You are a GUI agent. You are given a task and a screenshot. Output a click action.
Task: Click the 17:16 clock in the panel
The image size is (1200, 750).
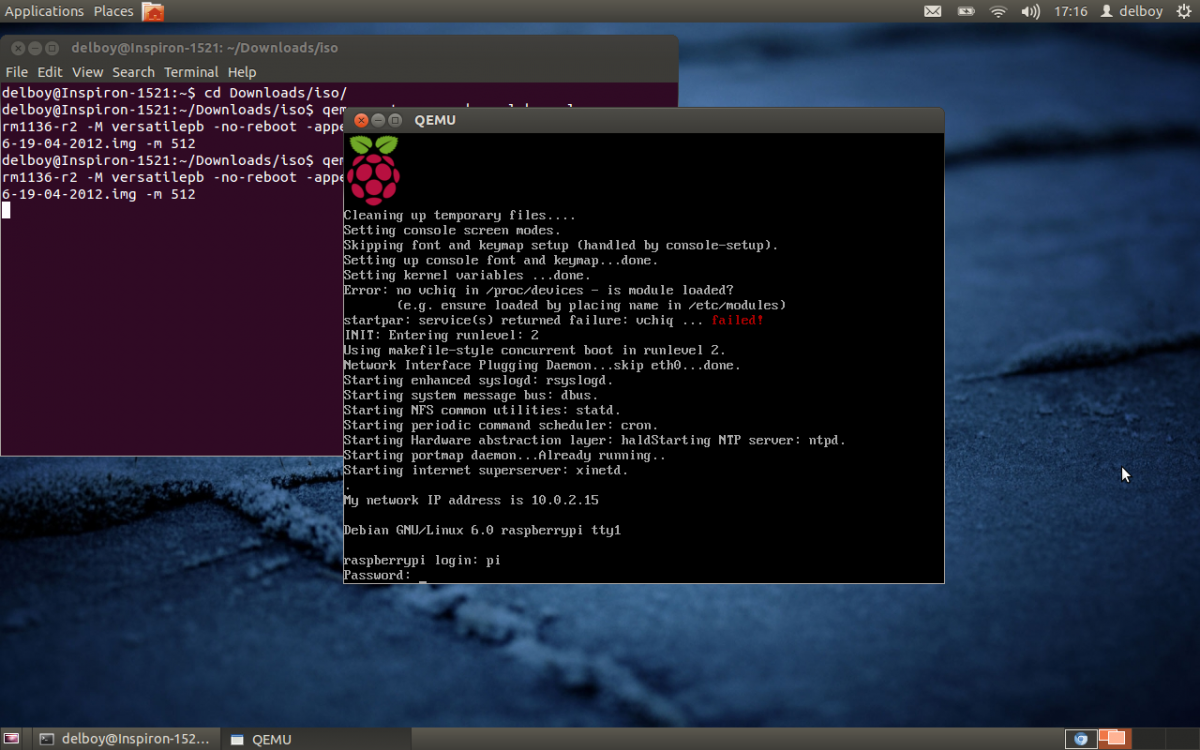[x=1070, y=12]
